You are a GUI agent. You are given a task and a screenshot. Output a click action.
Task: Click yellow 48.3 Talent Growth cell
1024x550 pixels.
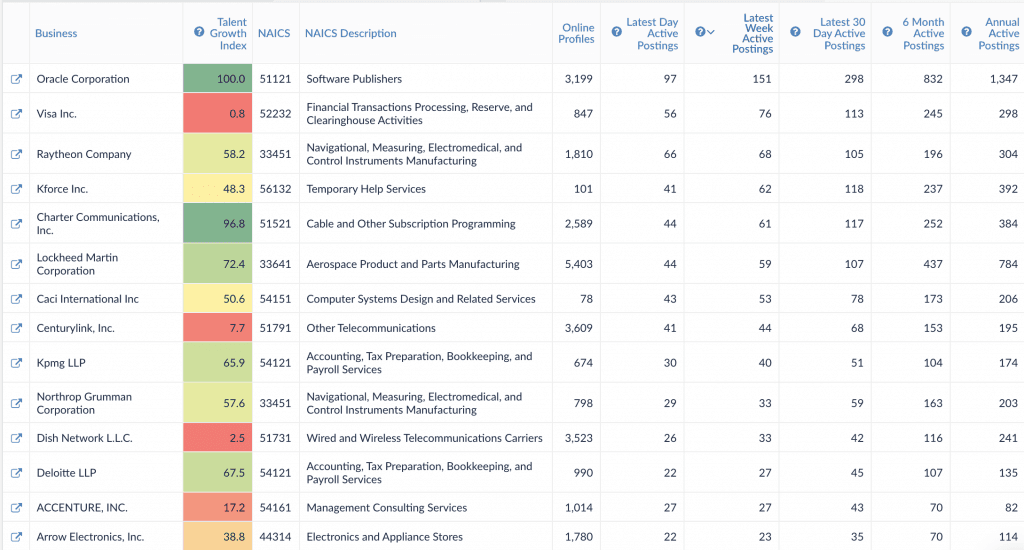click(x=217, y=189)
